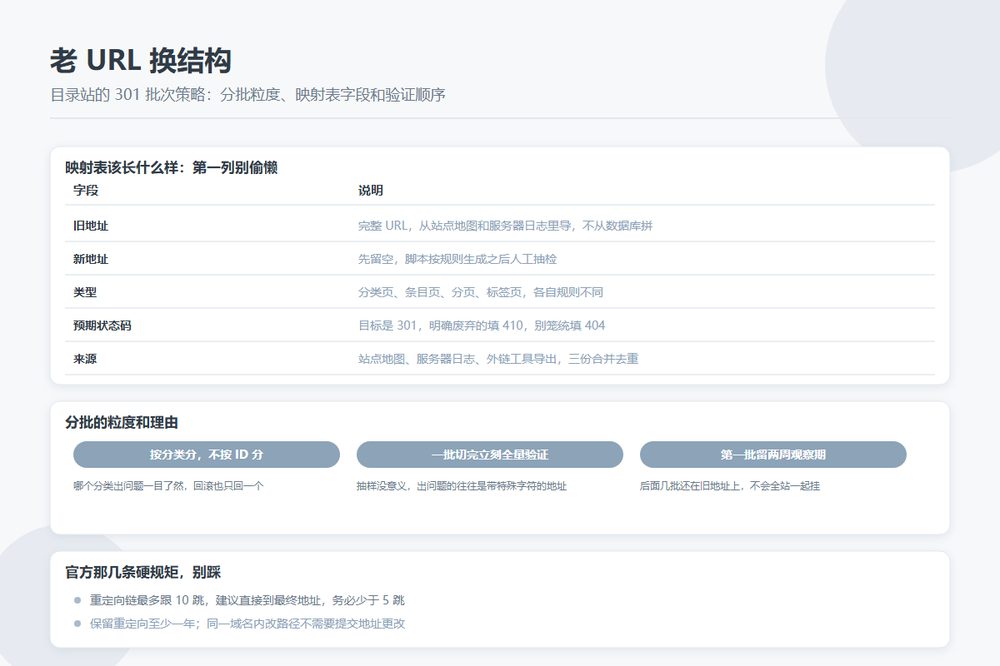The height and width of the screenshot is (666, 1000).
Task: Click caption 抽样没意义，出问题的往往是带特殊字符的地址
Action: [x=461, y=486]
